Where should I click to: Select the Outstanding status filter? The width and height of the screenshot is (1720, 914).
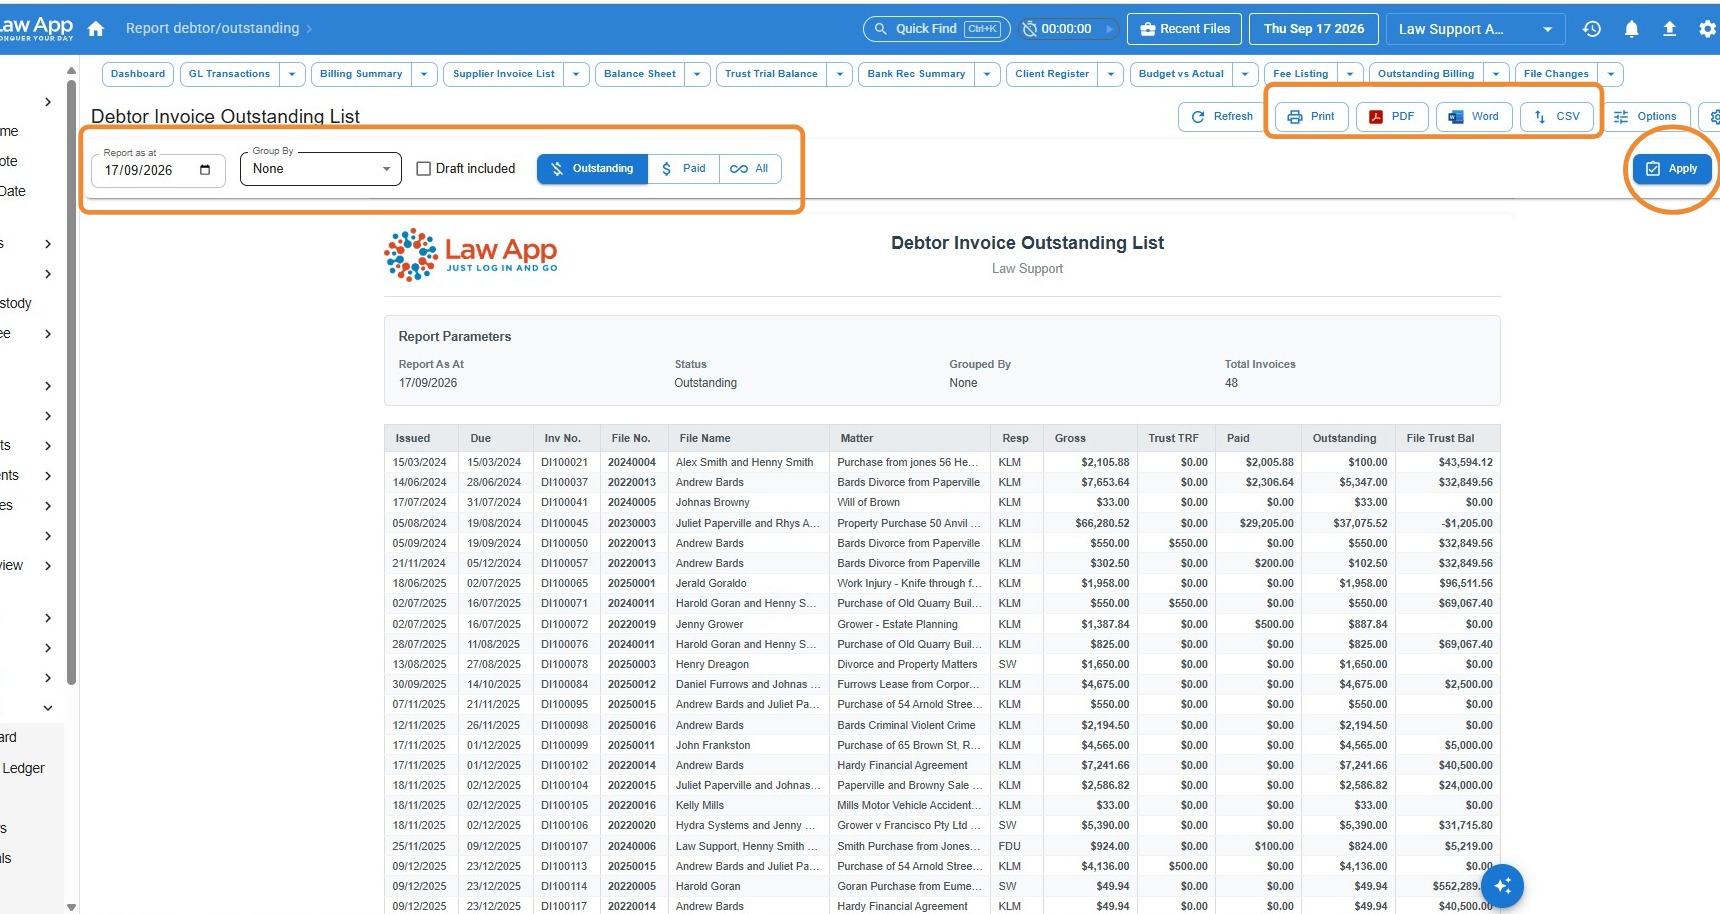click(x=592, y=169)
